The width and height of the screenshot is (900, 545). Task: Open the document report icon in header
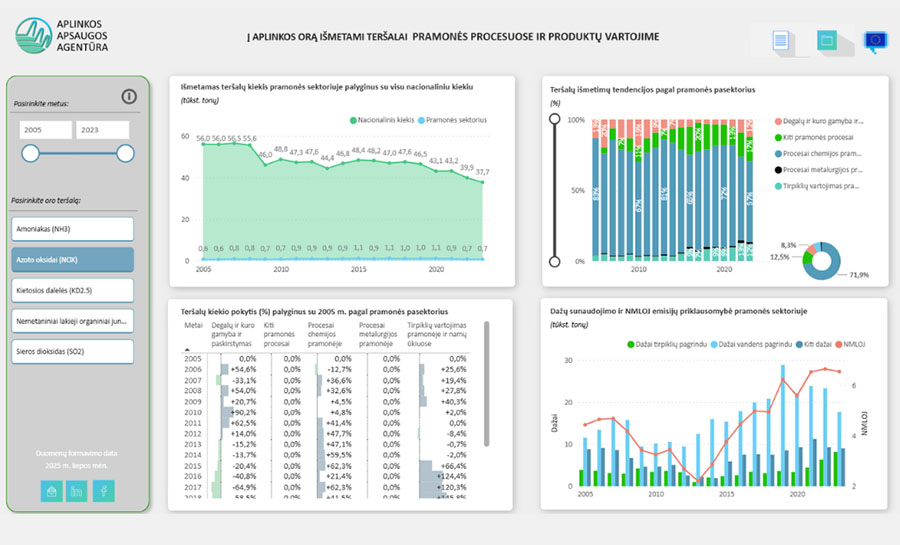[781, 41]
